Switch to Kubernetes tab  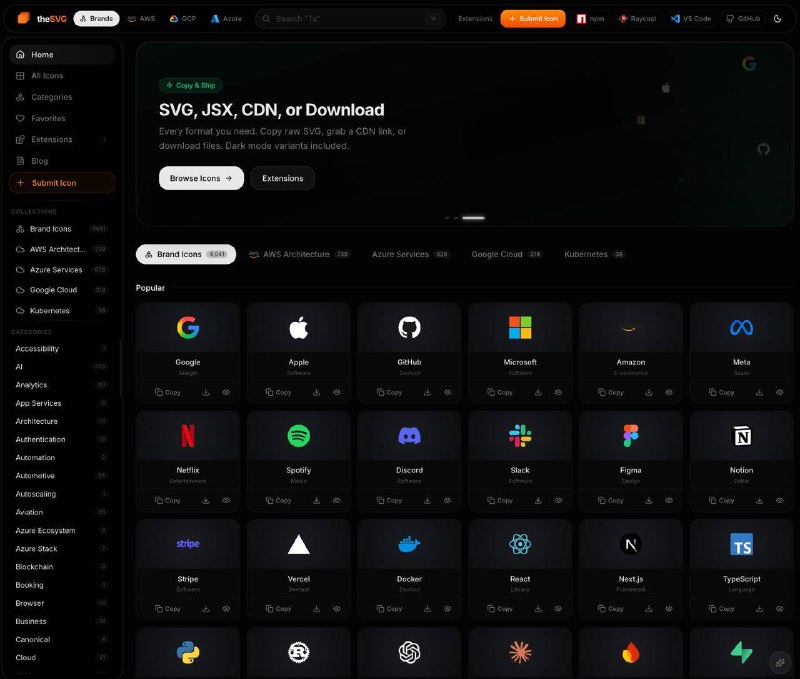594,254
